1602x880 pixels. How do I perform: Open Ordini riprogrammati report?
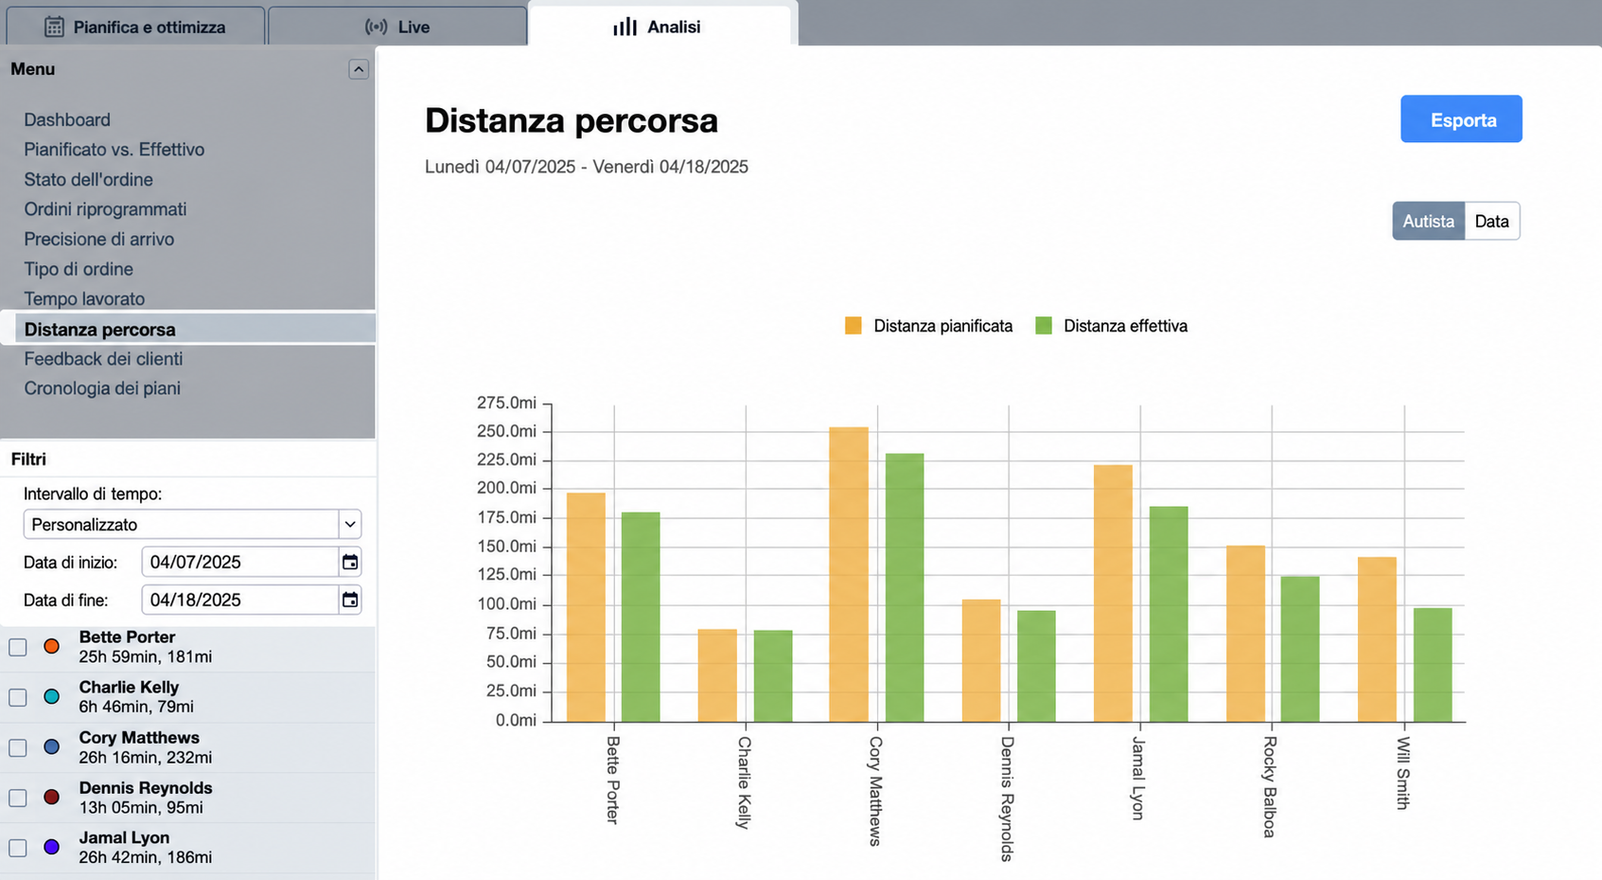coord(105,210)
